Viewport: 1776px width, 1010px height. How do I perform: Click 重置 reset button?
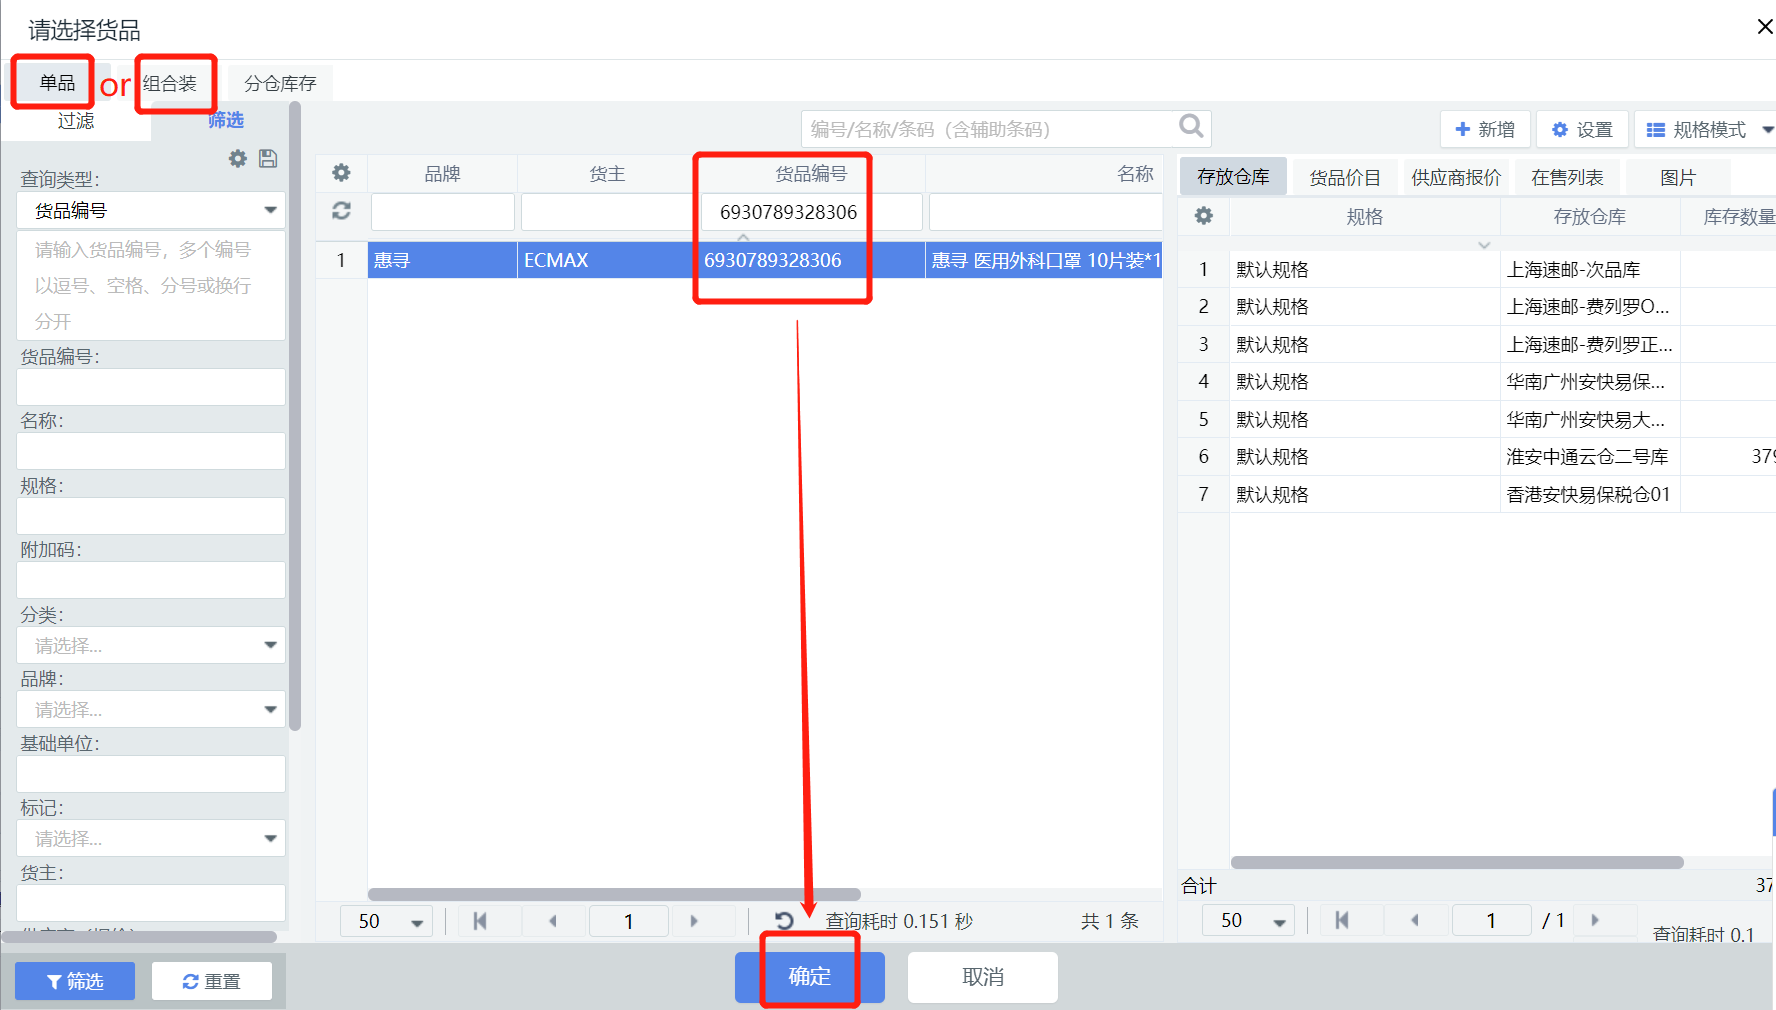(212, 981)
